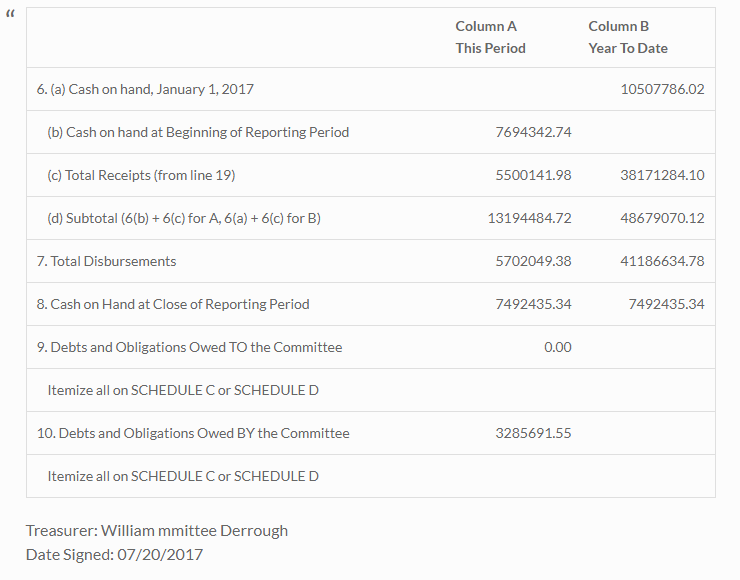Click the Column A This Period header
The height and width of the screenshot is (580, 740).
tap(490, 37)
